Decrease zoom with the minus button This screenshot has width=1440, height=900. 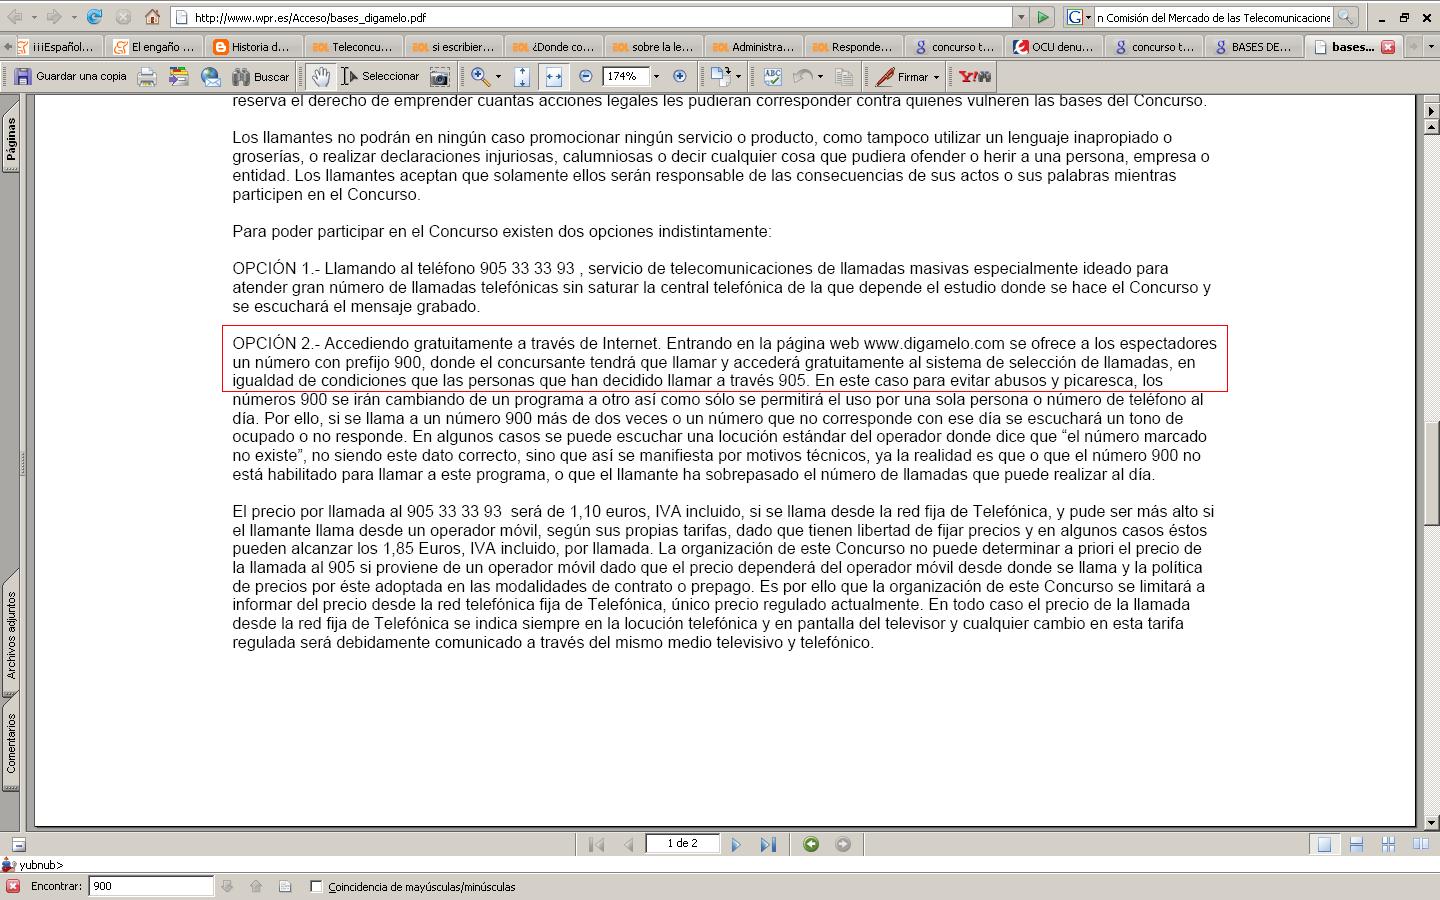click(586, 76)
